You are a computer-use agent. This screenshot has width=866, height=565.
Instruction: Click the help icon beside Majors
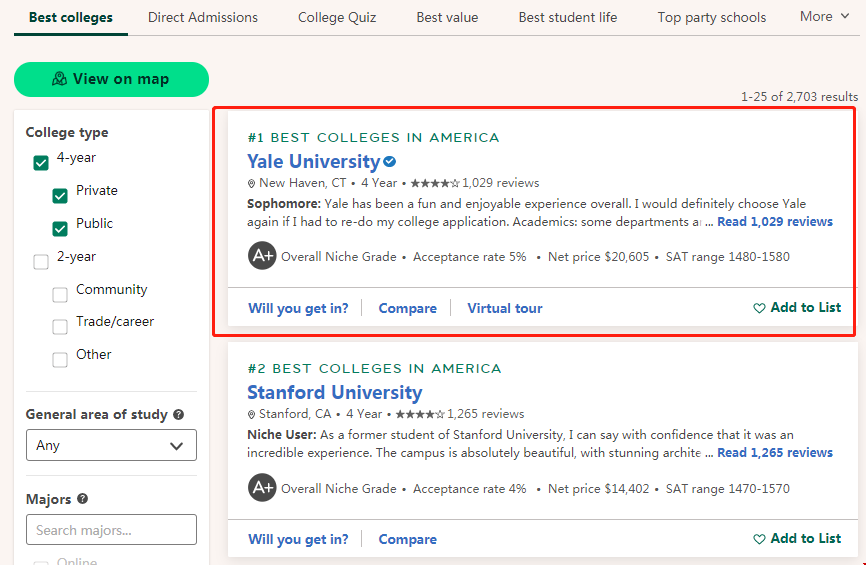pyautogui.click(x=83, y=499)
